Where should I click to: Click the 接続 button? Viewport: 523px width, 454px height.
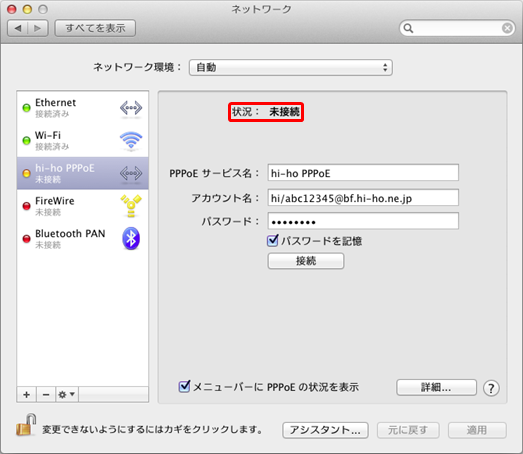coord(306,261)
